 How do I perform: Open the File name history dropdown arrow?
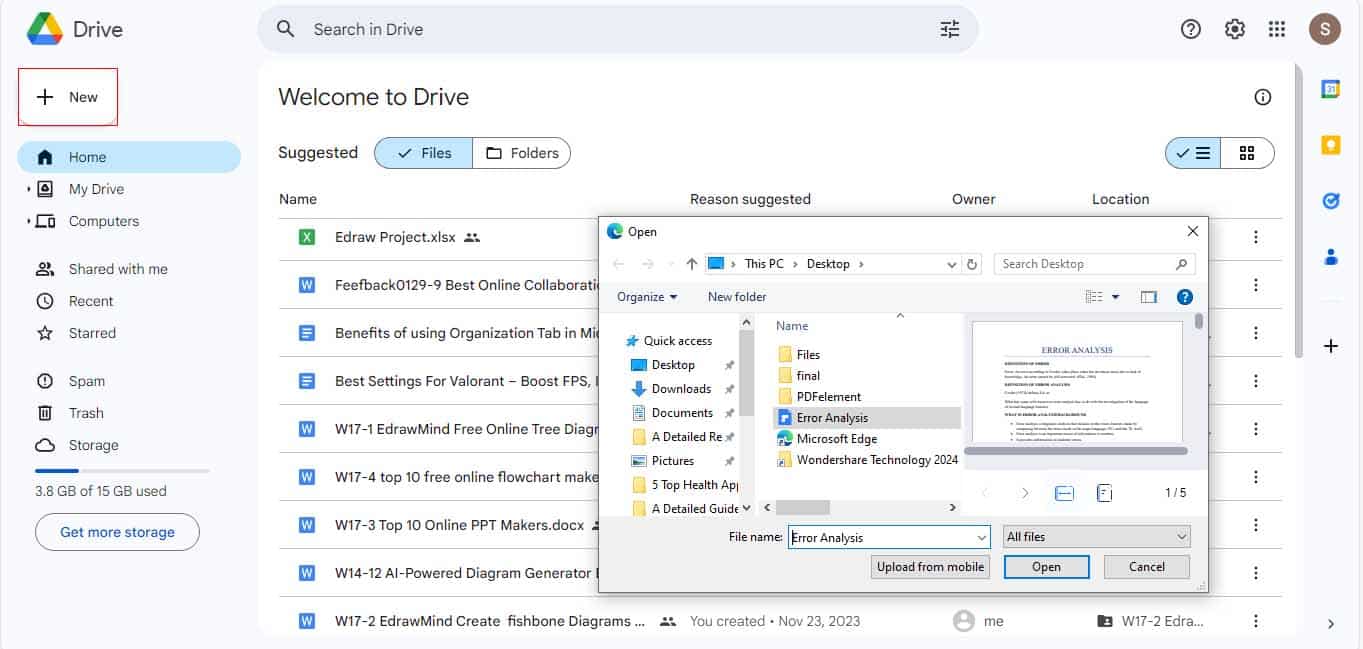click(x=981, y=537)
